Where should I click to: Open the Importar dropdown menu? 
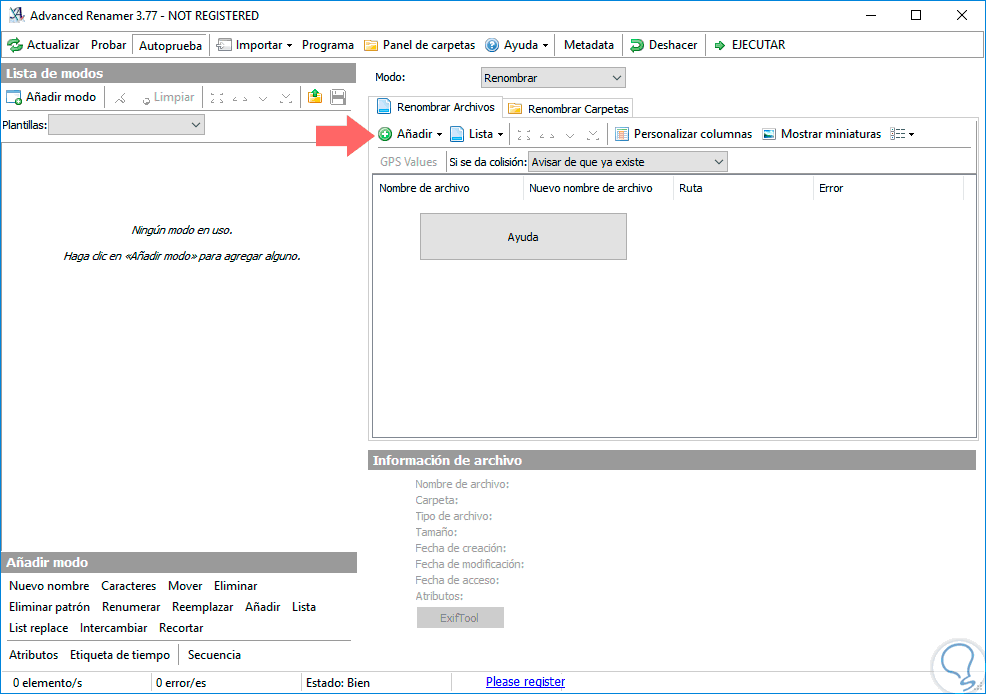coord(255,45)
